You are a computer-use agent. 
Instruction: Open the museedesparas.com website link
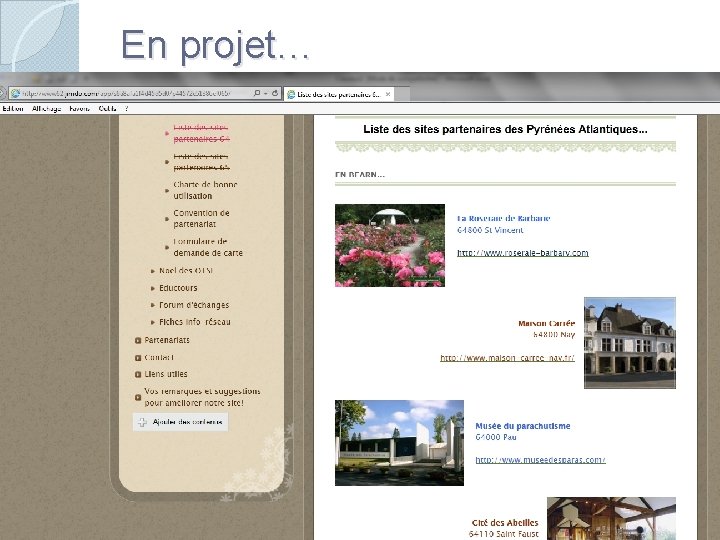point(540,460)
